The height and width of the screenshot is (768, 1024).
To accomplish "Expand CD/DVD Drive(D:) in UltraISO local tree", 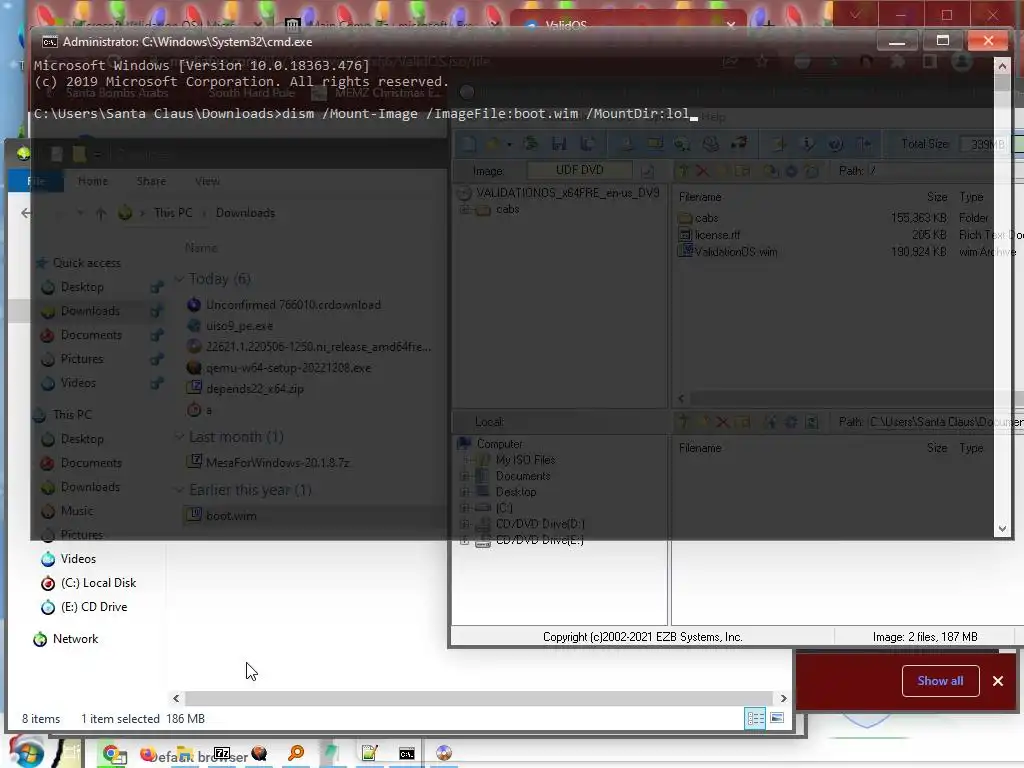I will (464, 524).
